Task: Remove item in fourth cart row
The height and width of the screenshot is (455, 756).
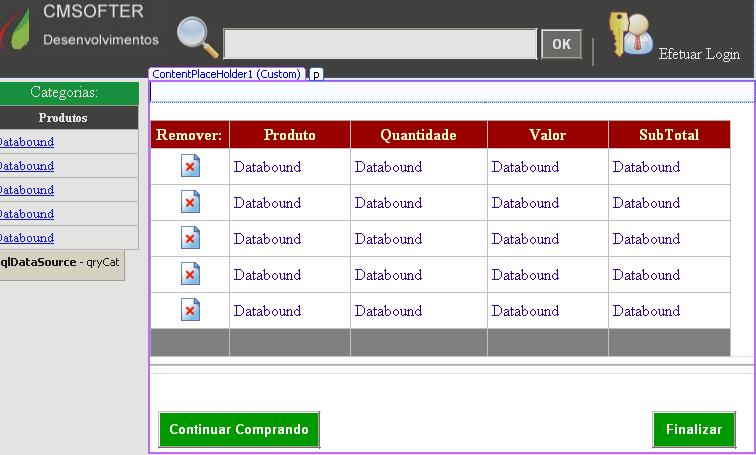Action: [190, 275]
